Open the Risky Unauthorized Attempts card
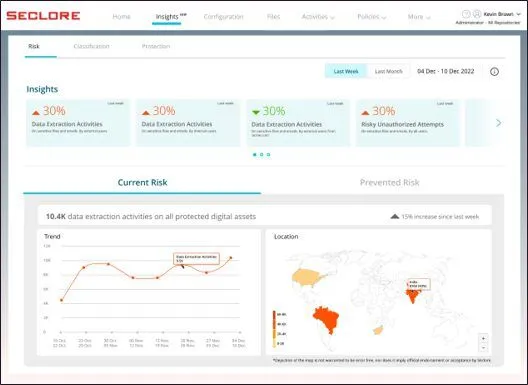 pyautogui.click(x=407, y=123)
